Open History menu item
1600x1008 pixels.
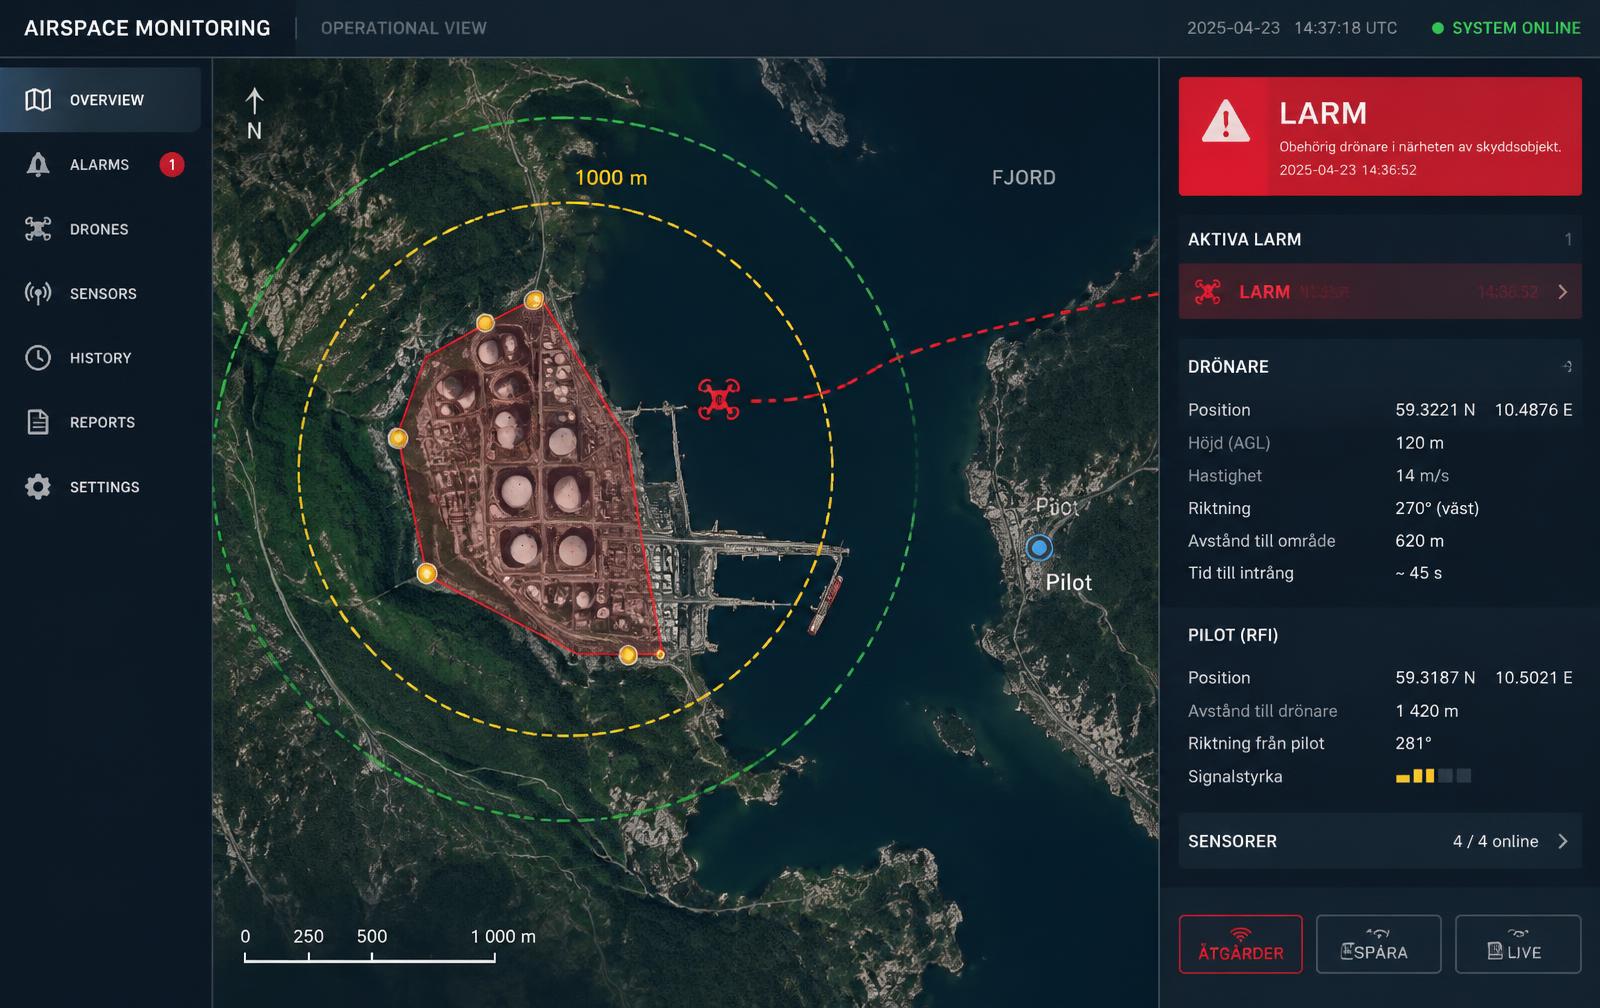(100, 358)
